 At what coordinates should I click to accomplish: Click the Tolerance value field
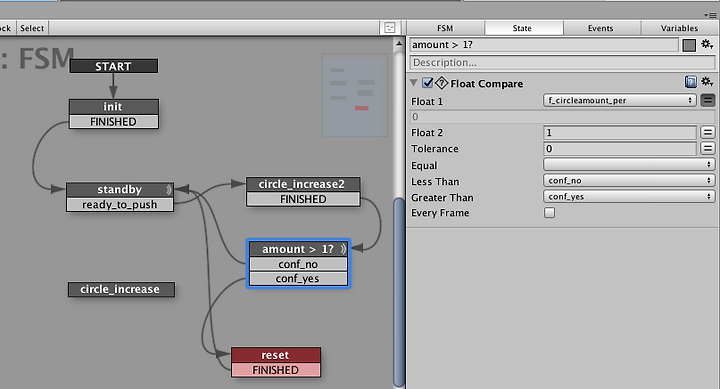(619, 148)
